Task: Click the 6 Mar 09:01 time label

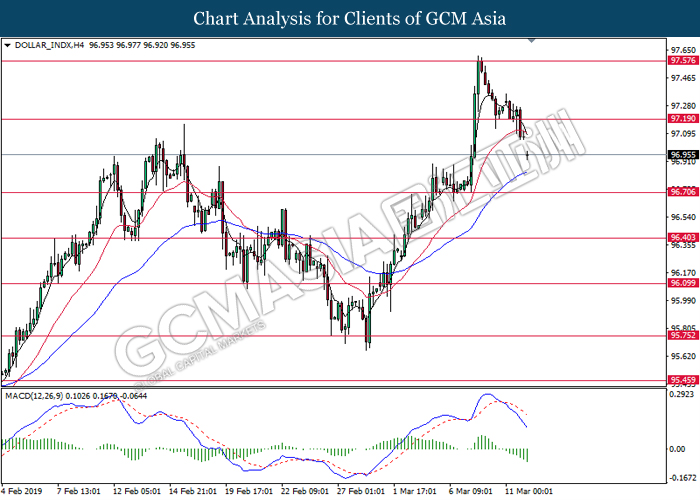Action: click(471, 491)
